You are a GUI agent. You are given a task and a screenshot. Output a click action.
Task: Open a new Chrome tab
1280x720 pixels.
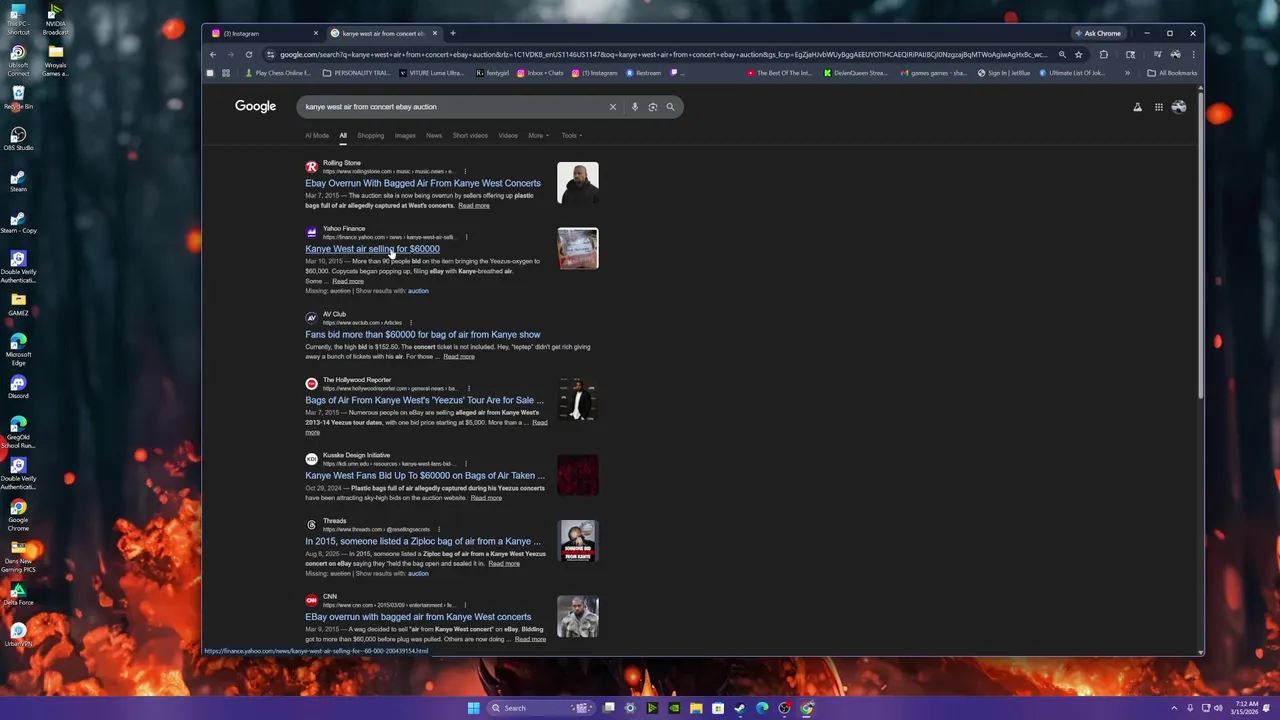[452, 33]
